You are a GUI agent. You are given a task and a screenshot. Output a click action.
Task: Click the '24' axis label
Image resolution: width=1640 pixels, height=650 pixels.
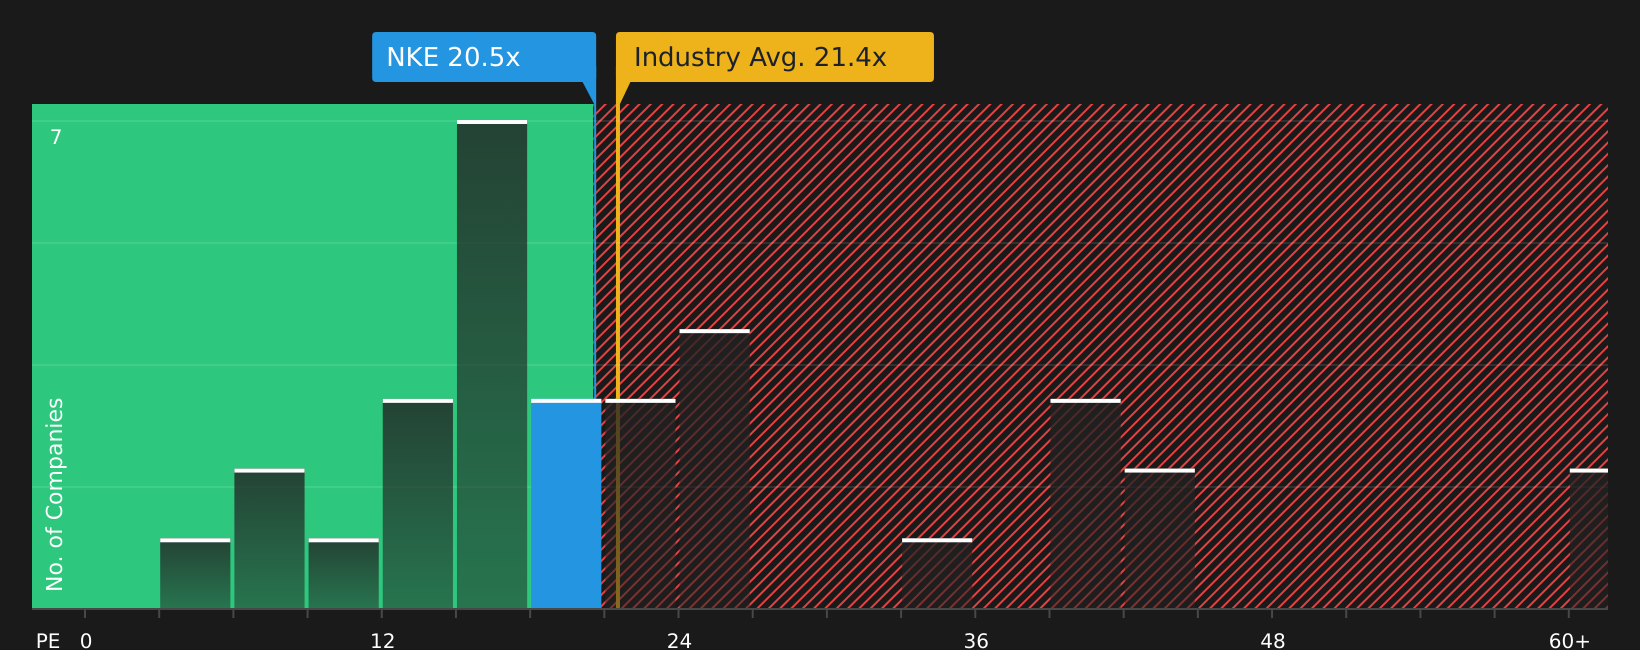[679, 641]
